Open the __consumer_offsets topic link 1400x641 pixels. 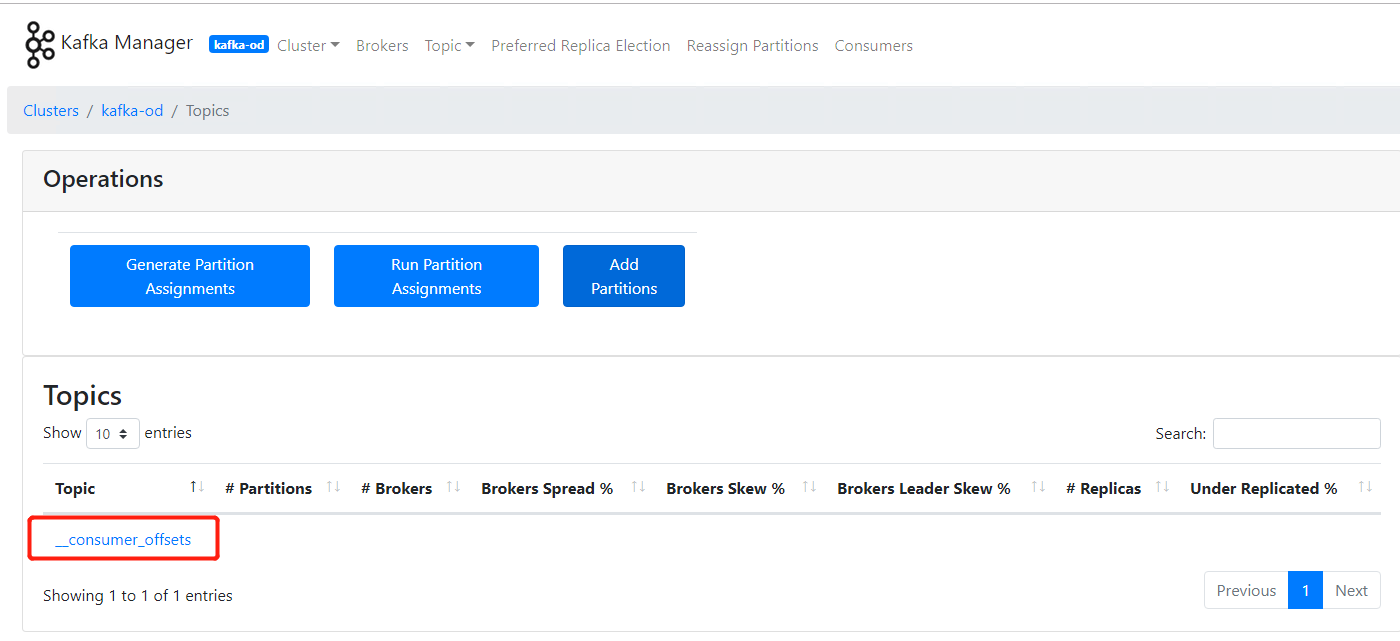pyautogui.click(x=123, y=540)
